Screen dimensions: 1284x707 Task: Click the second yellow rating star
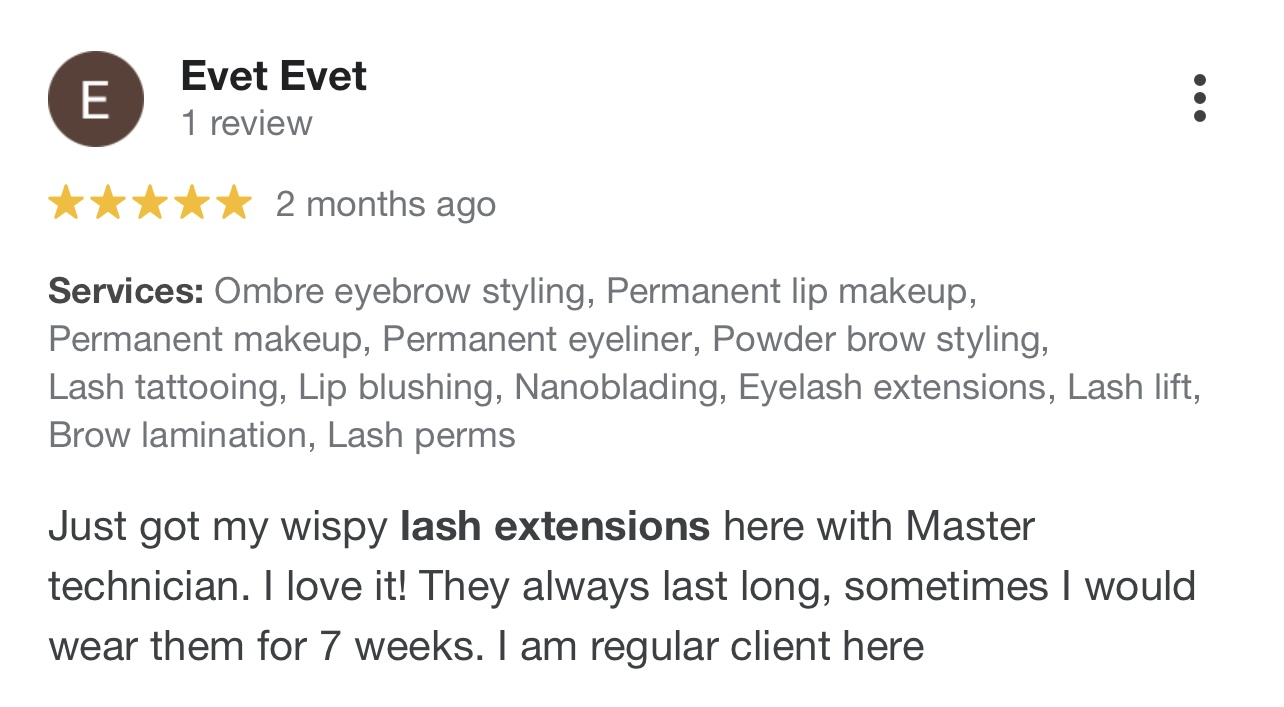108,203
